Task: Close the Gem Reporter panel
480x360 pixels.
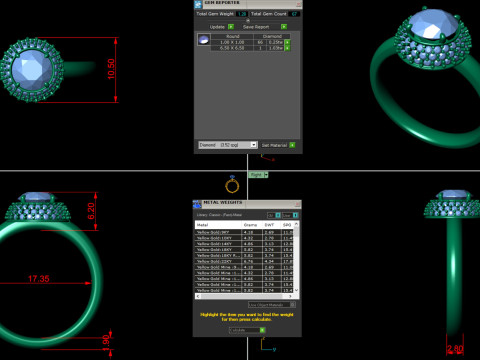Action: pos(298,4)
